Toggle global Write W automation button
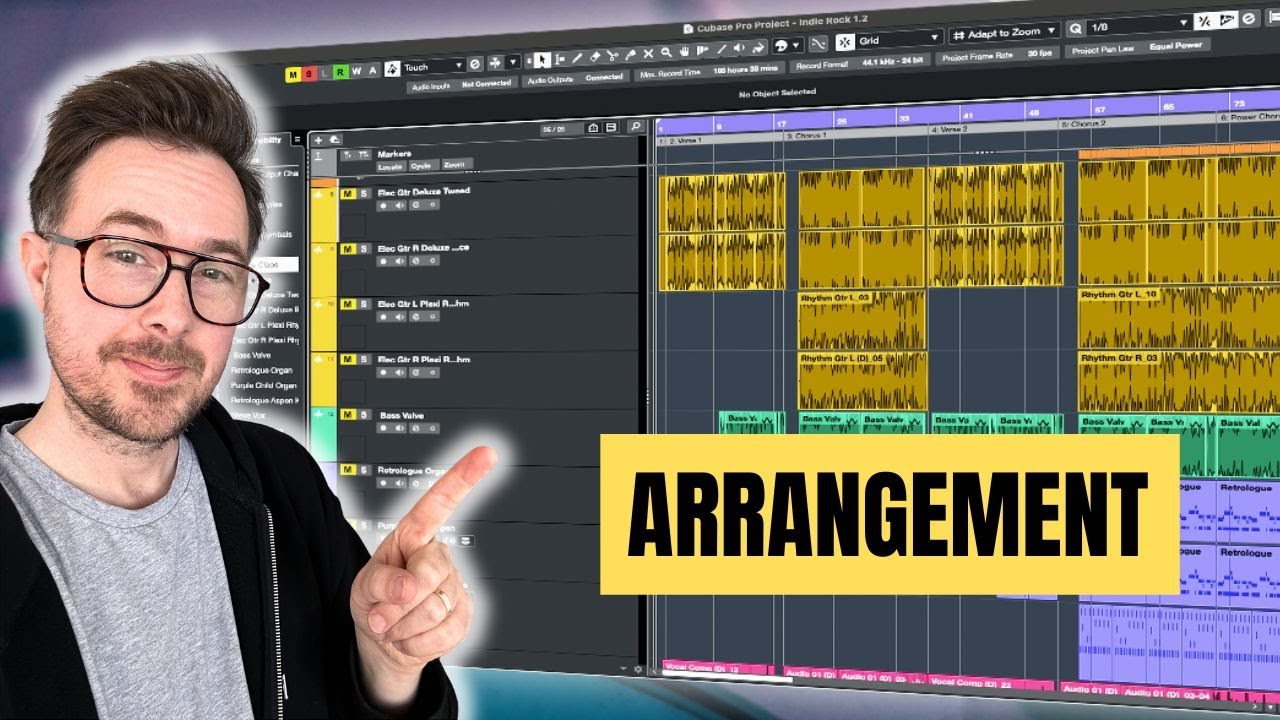 [x=356, y=71]
